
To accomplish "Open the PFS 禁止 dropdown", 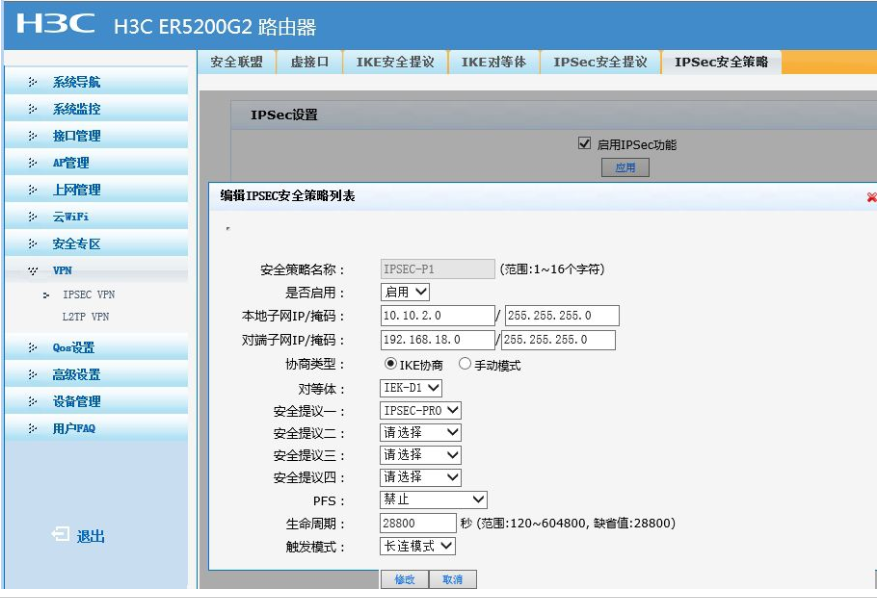I will point(433,499).
